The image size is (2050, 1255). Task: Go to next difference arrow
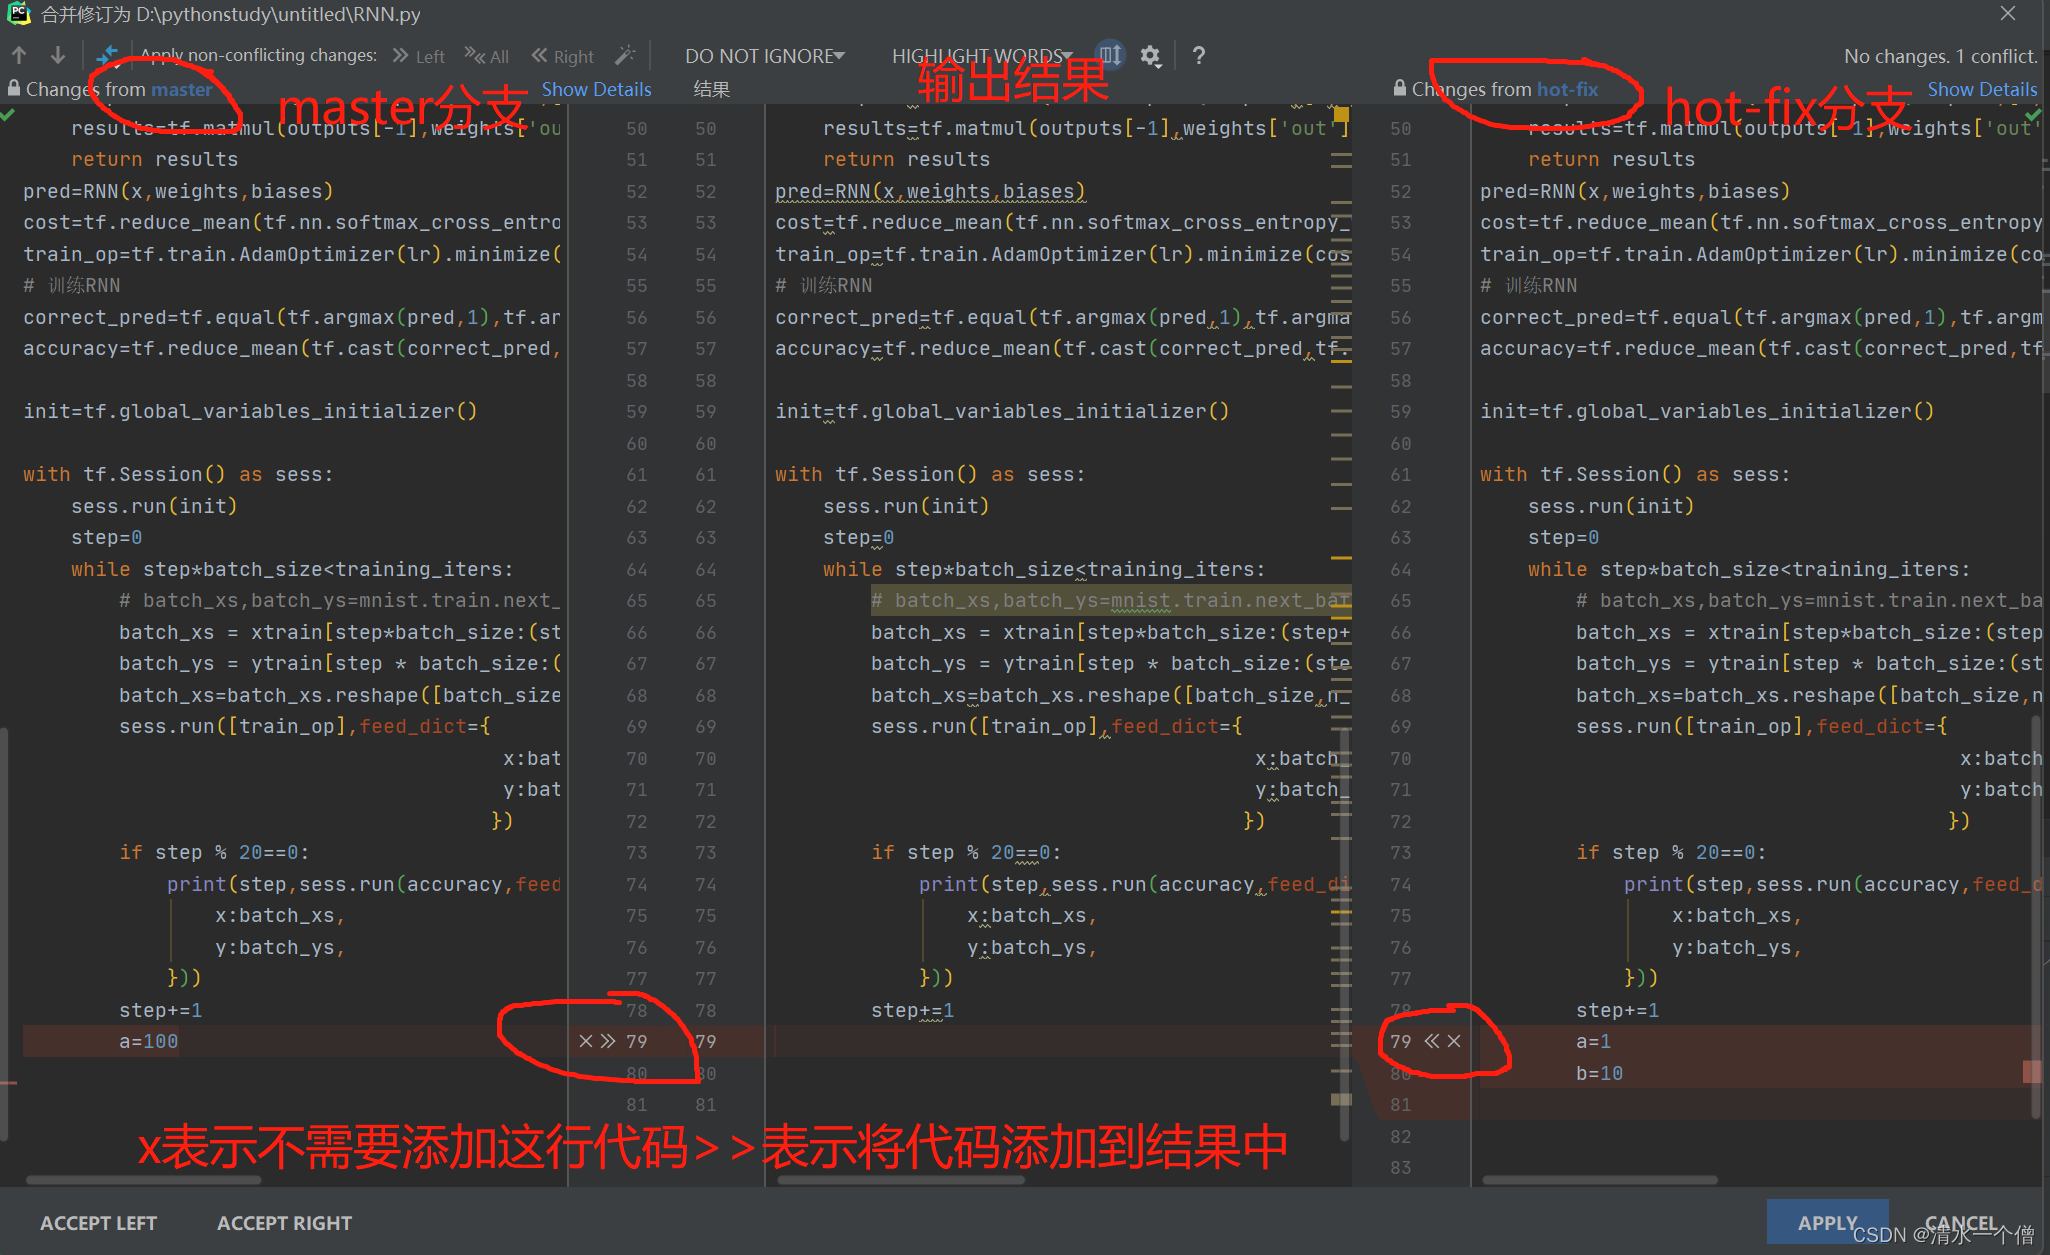point(58,56)
